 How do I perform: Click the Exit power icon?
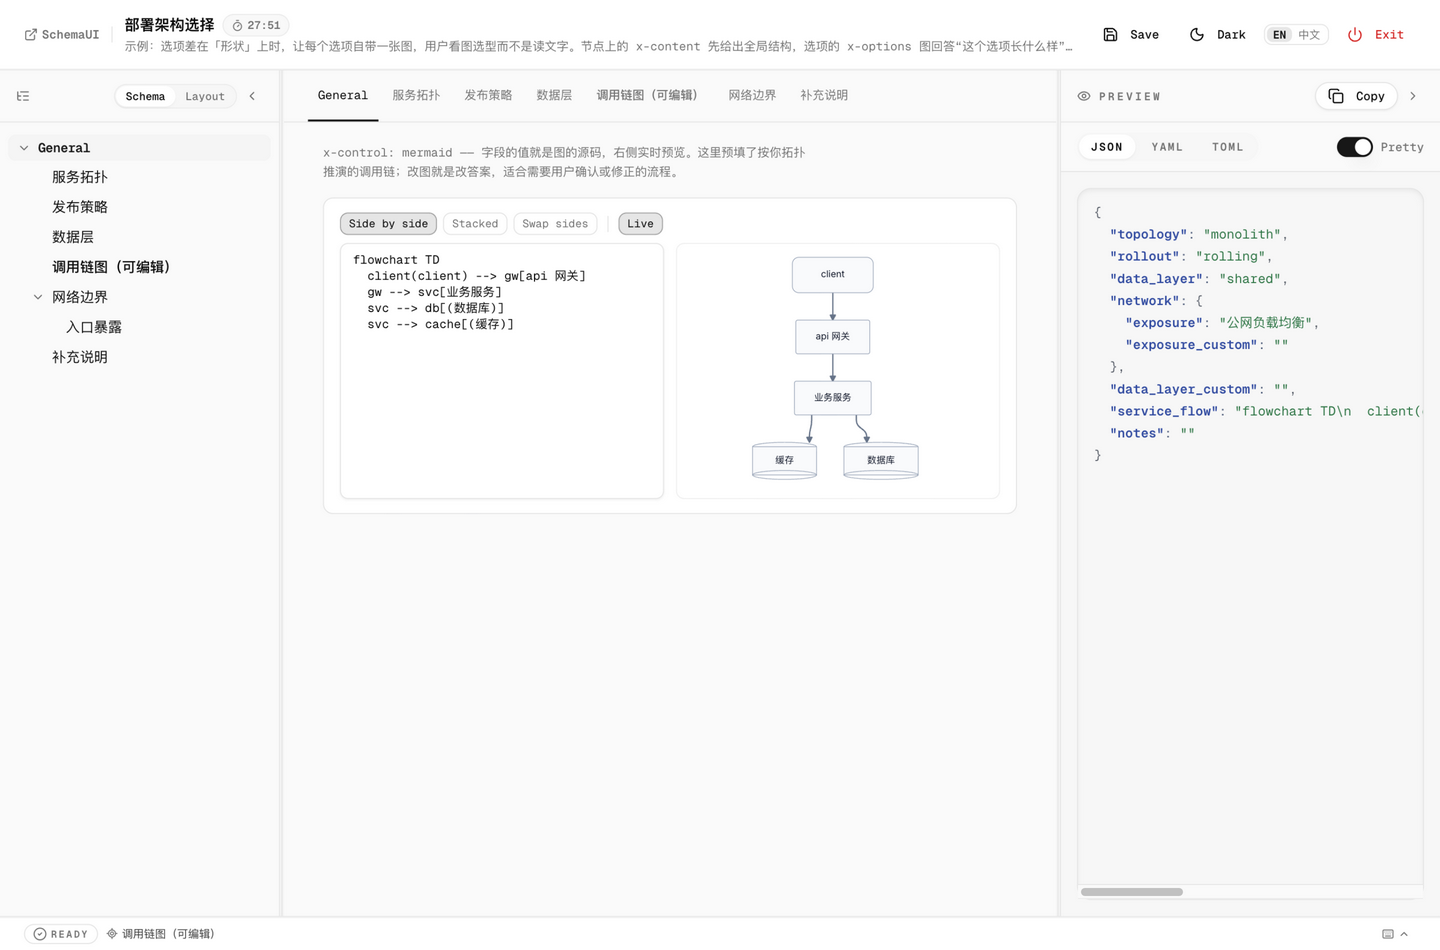1355,34
